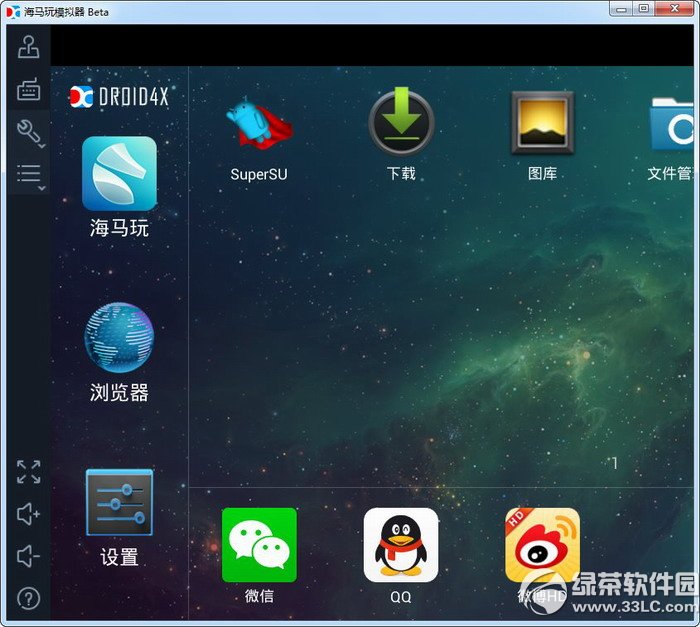
Task: Decrease volume with speaker minus icon
Action: (x=29, y=556)
